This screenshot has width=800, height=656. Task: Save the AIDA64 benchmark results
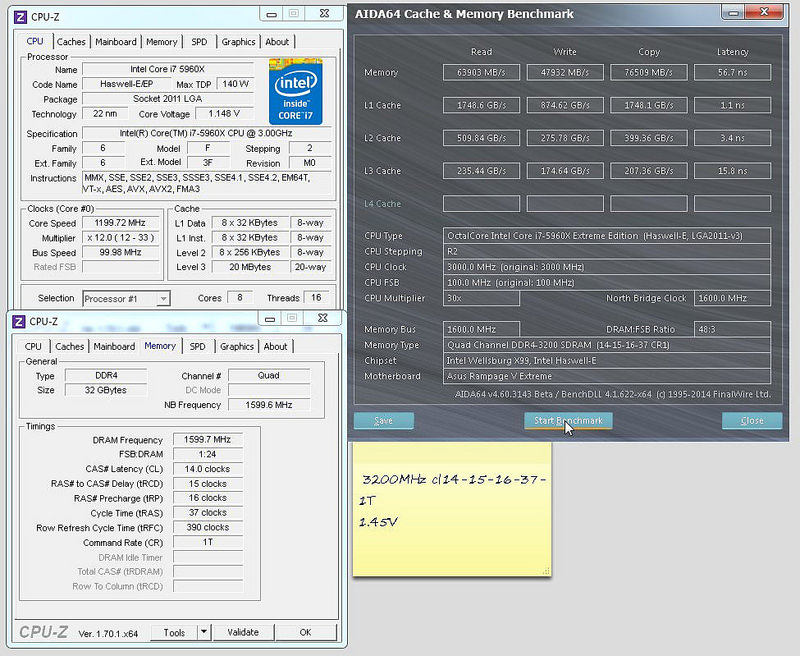click(x=384, y=421)
